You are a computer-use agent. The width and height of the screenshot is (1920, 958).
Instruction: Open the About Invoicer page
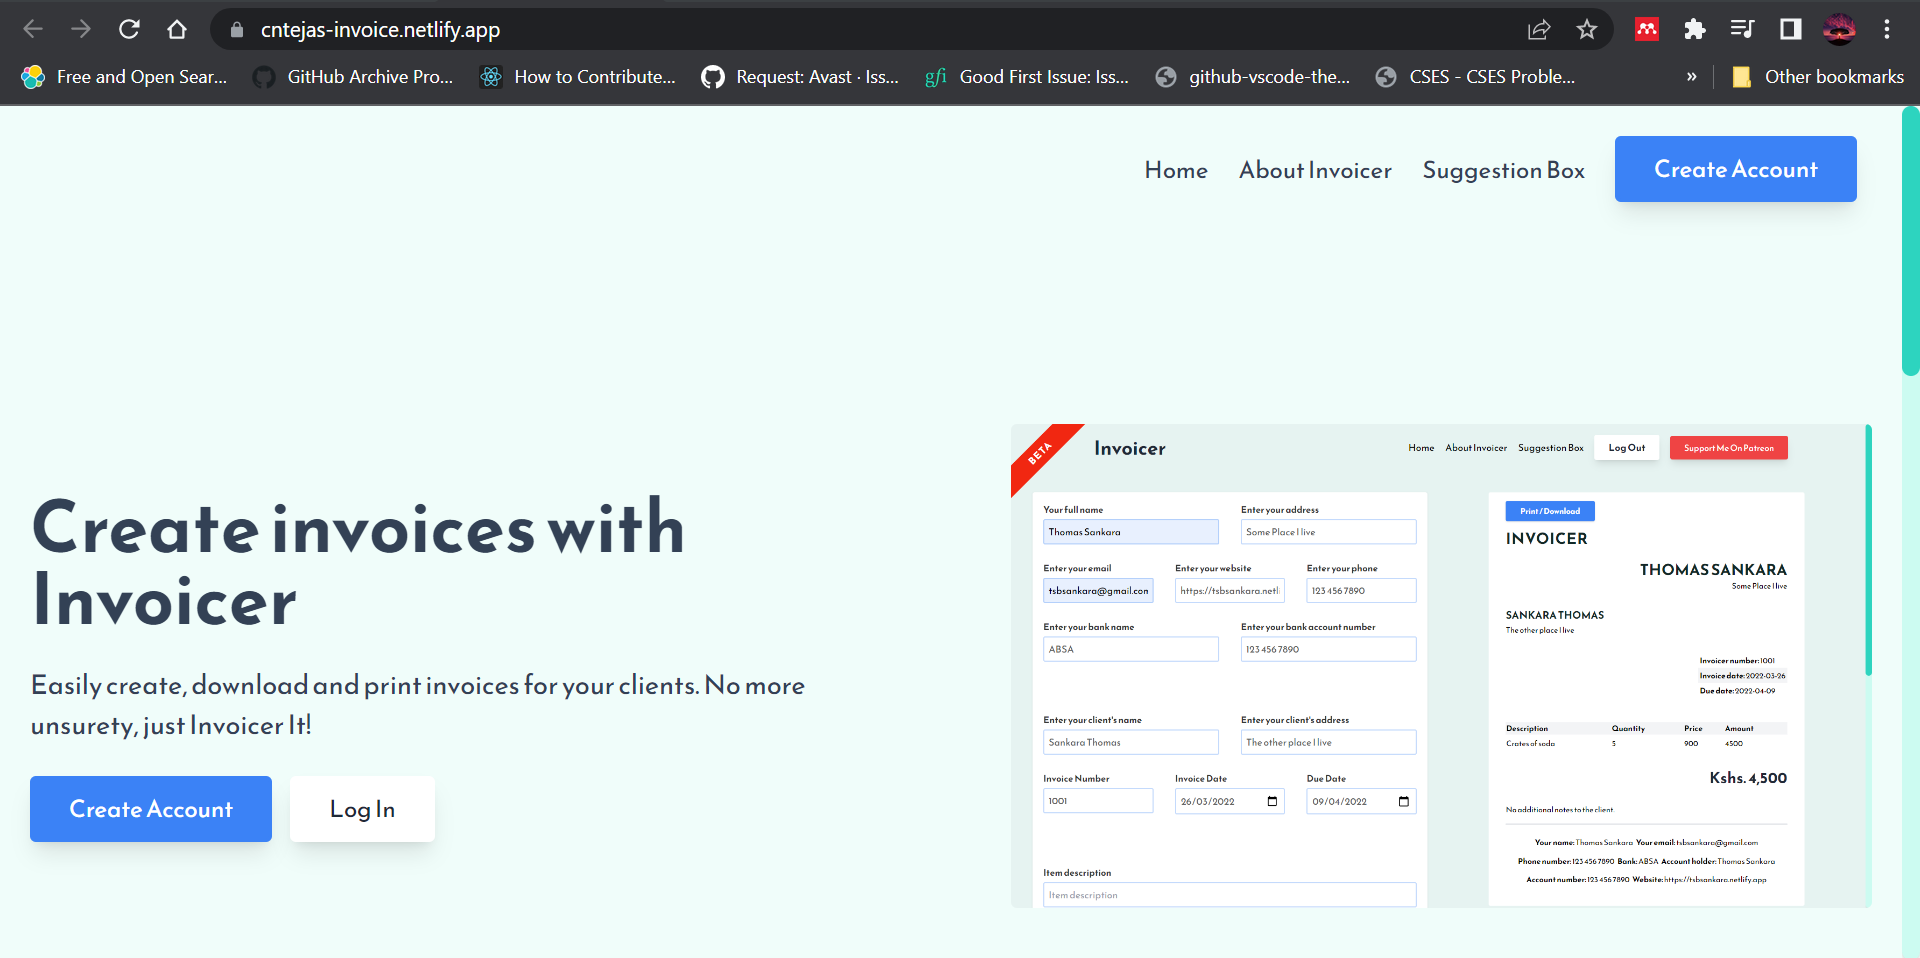1314,170
